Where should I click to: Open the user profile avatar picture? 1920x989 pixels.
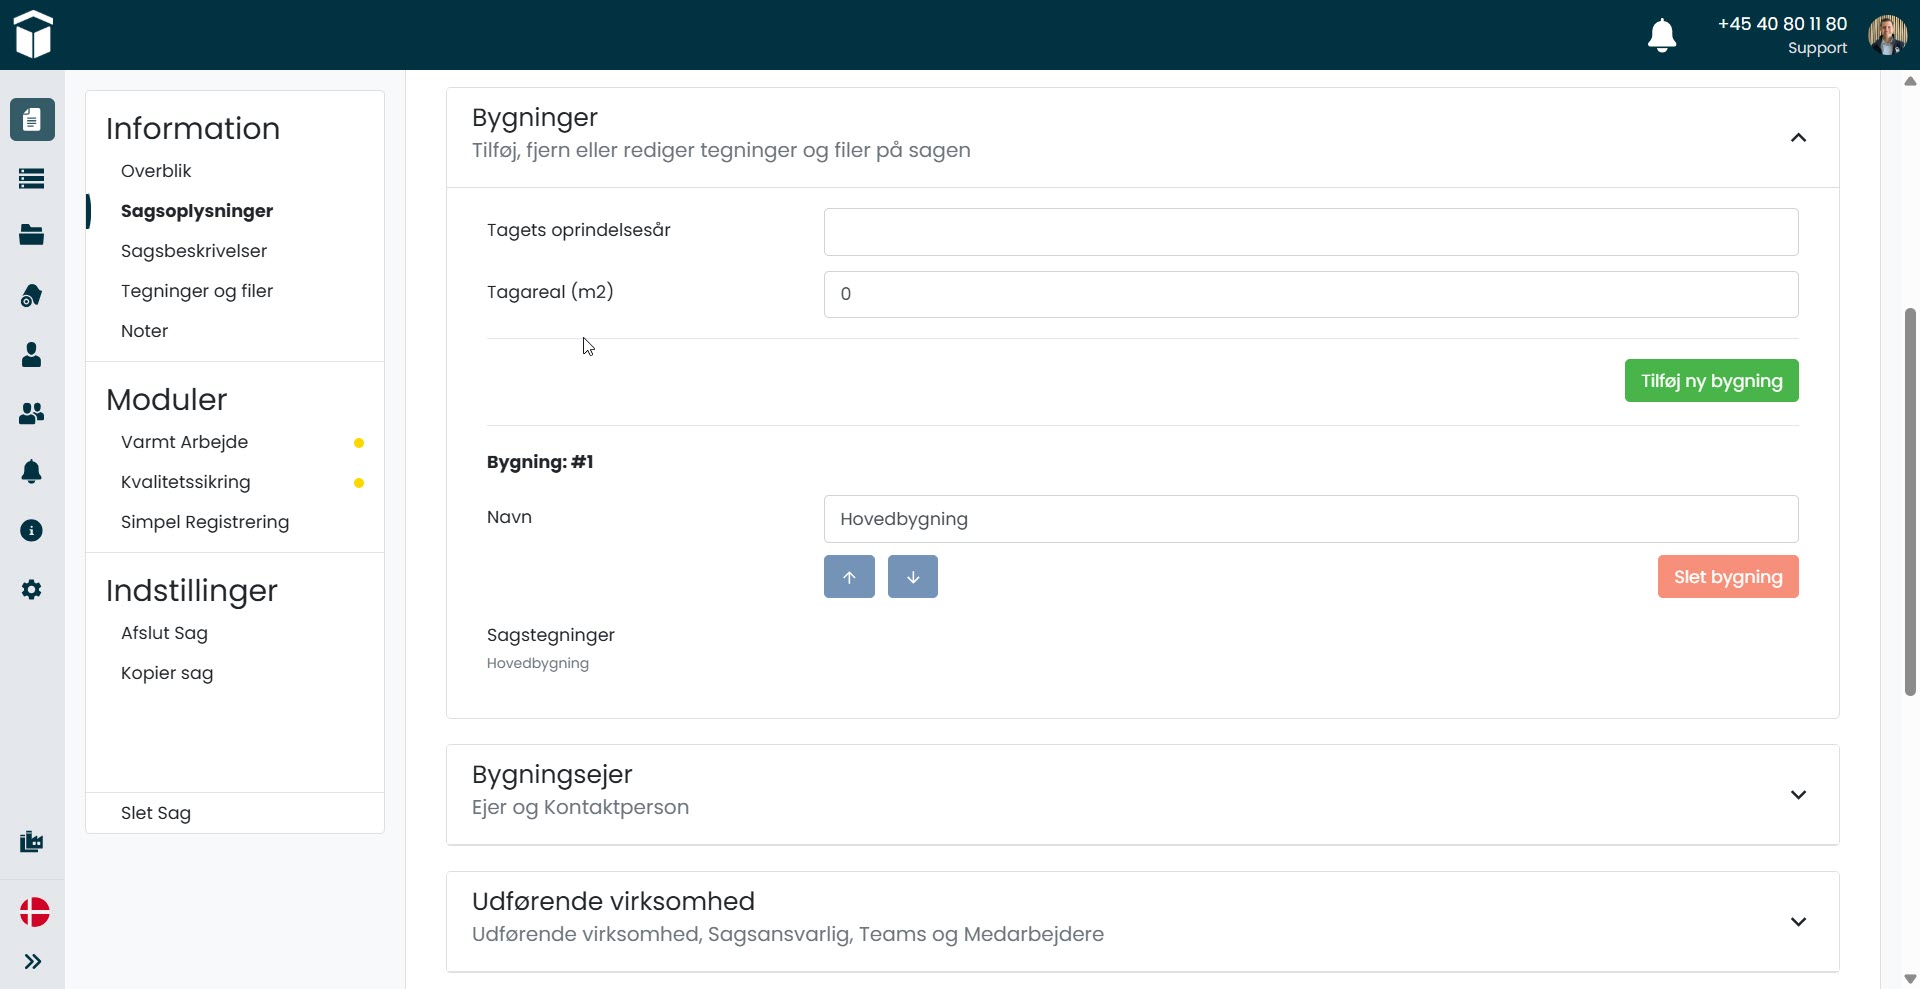(1887, 34)
